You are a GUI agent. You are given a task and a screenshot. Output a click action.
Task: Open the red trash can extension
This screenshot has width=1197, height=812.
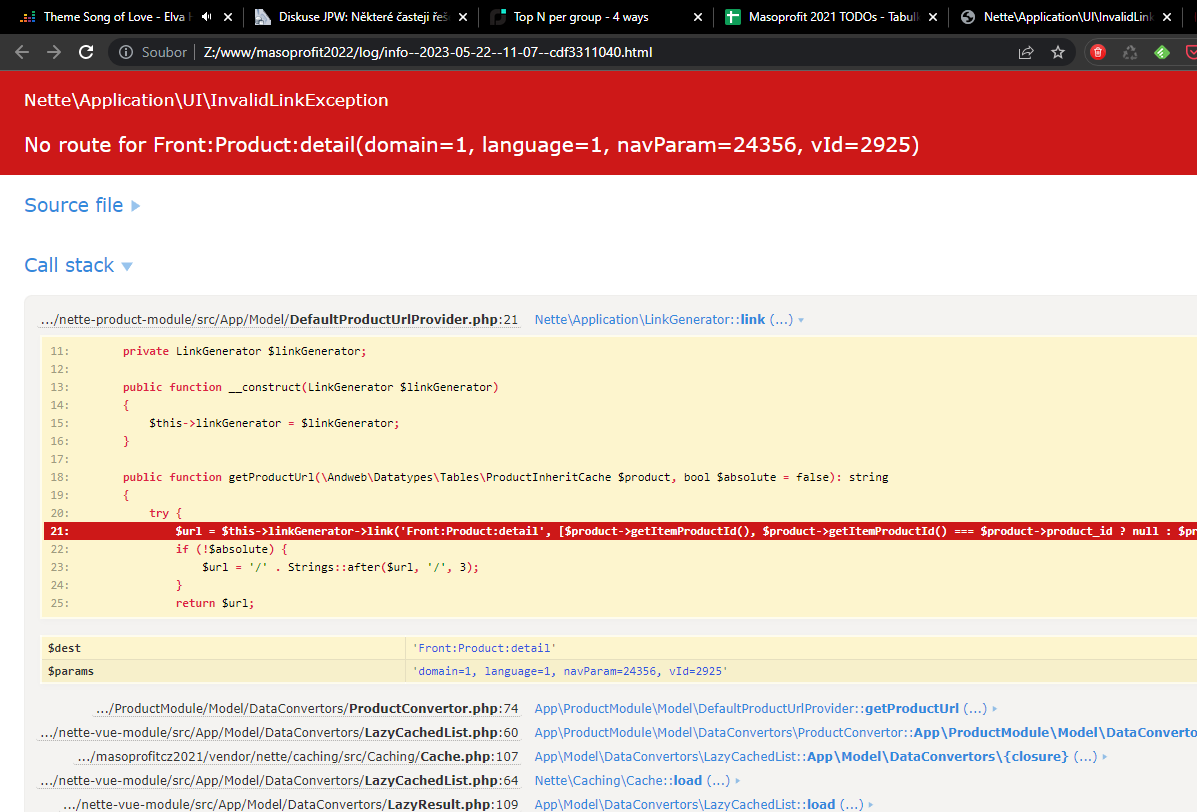pos(1098,52)
